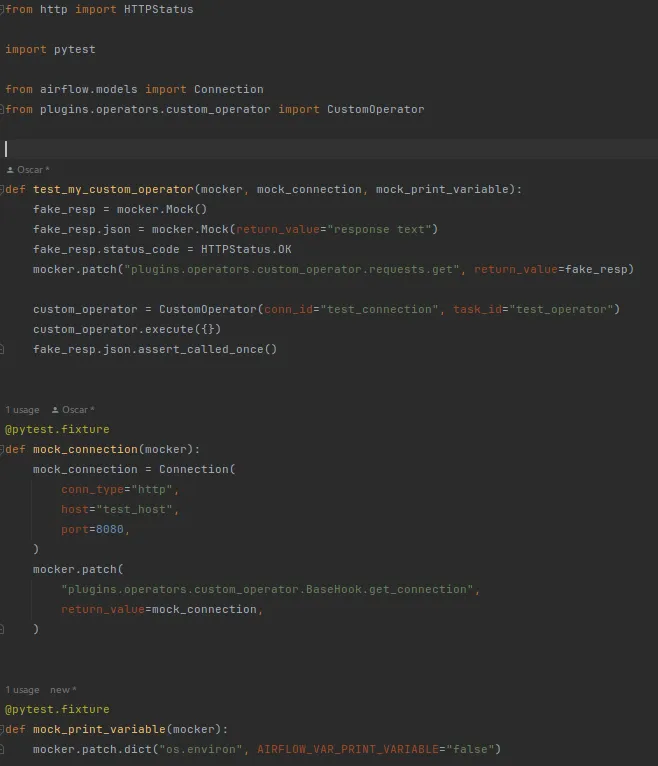
Task: Click the "test_operator" task_id string
Action: click(561, 310)
